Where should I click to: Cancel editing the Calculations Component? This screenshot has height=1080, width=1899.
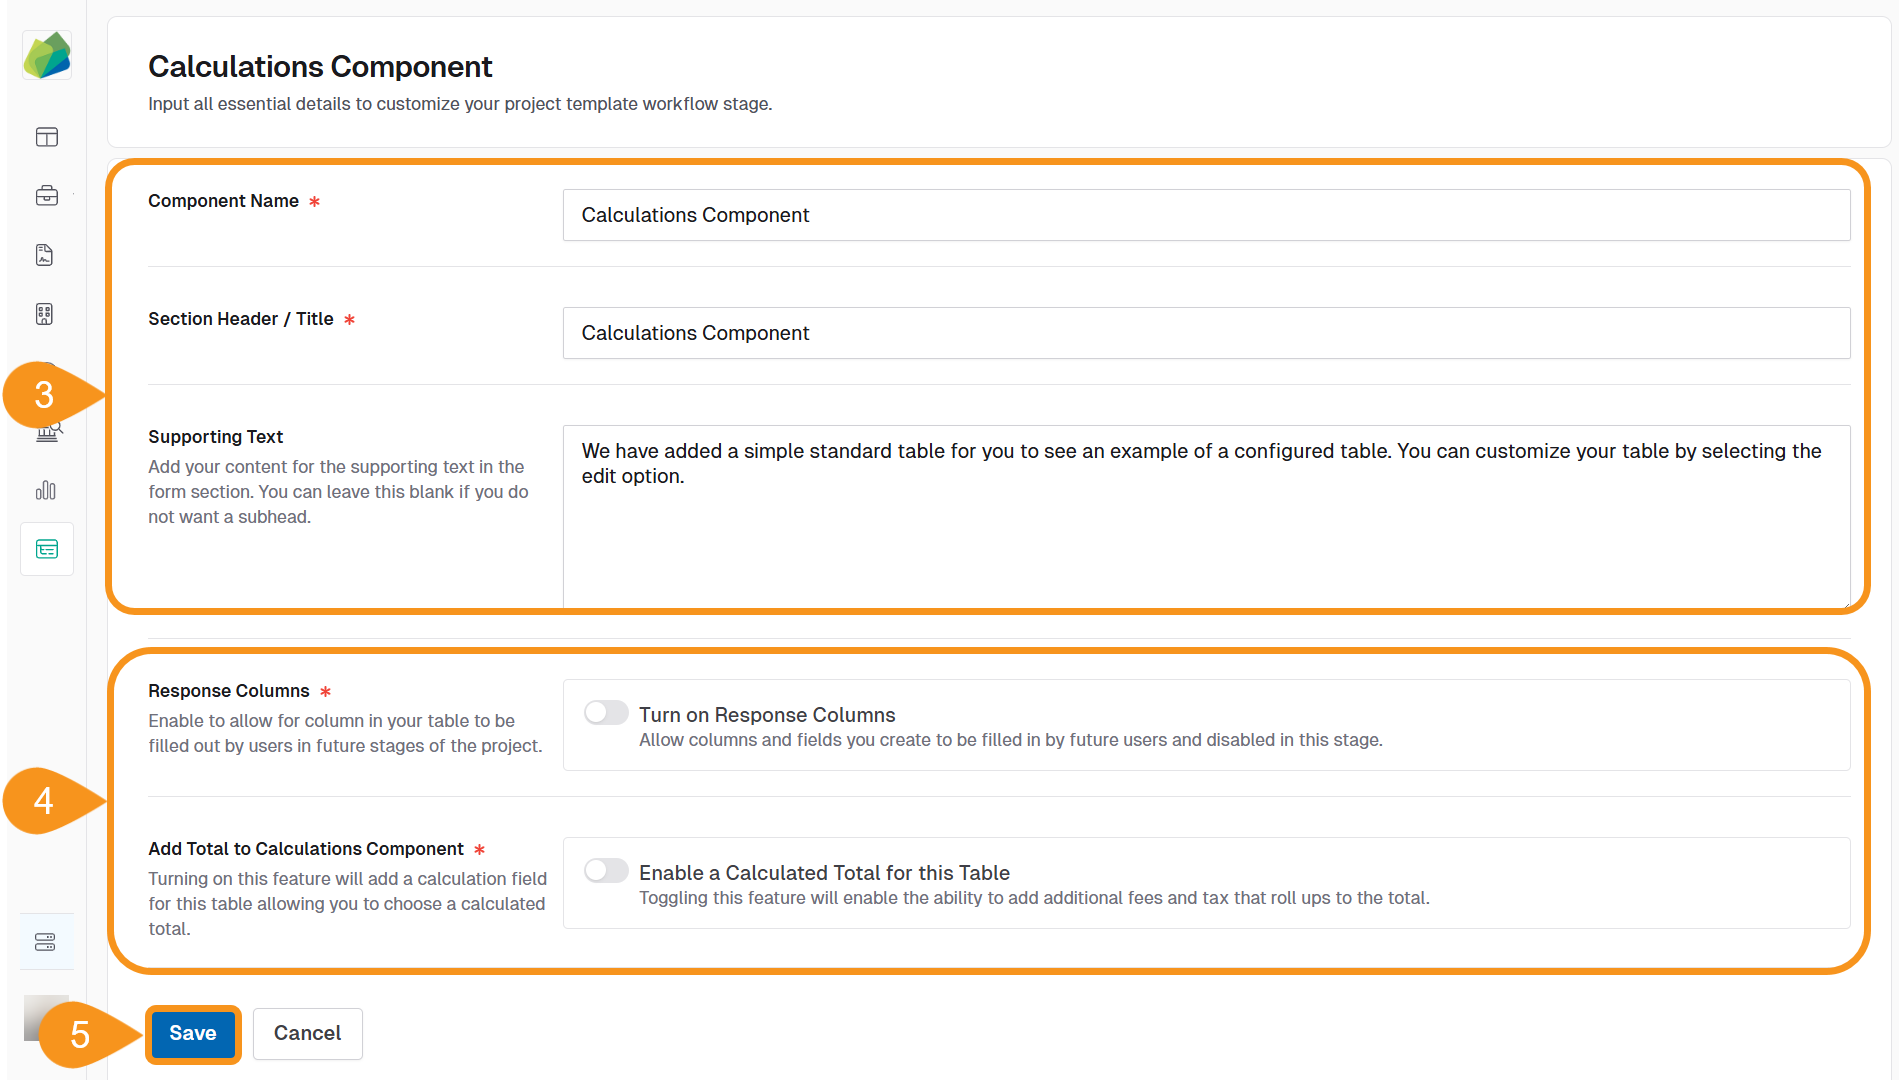[307, 1033]
